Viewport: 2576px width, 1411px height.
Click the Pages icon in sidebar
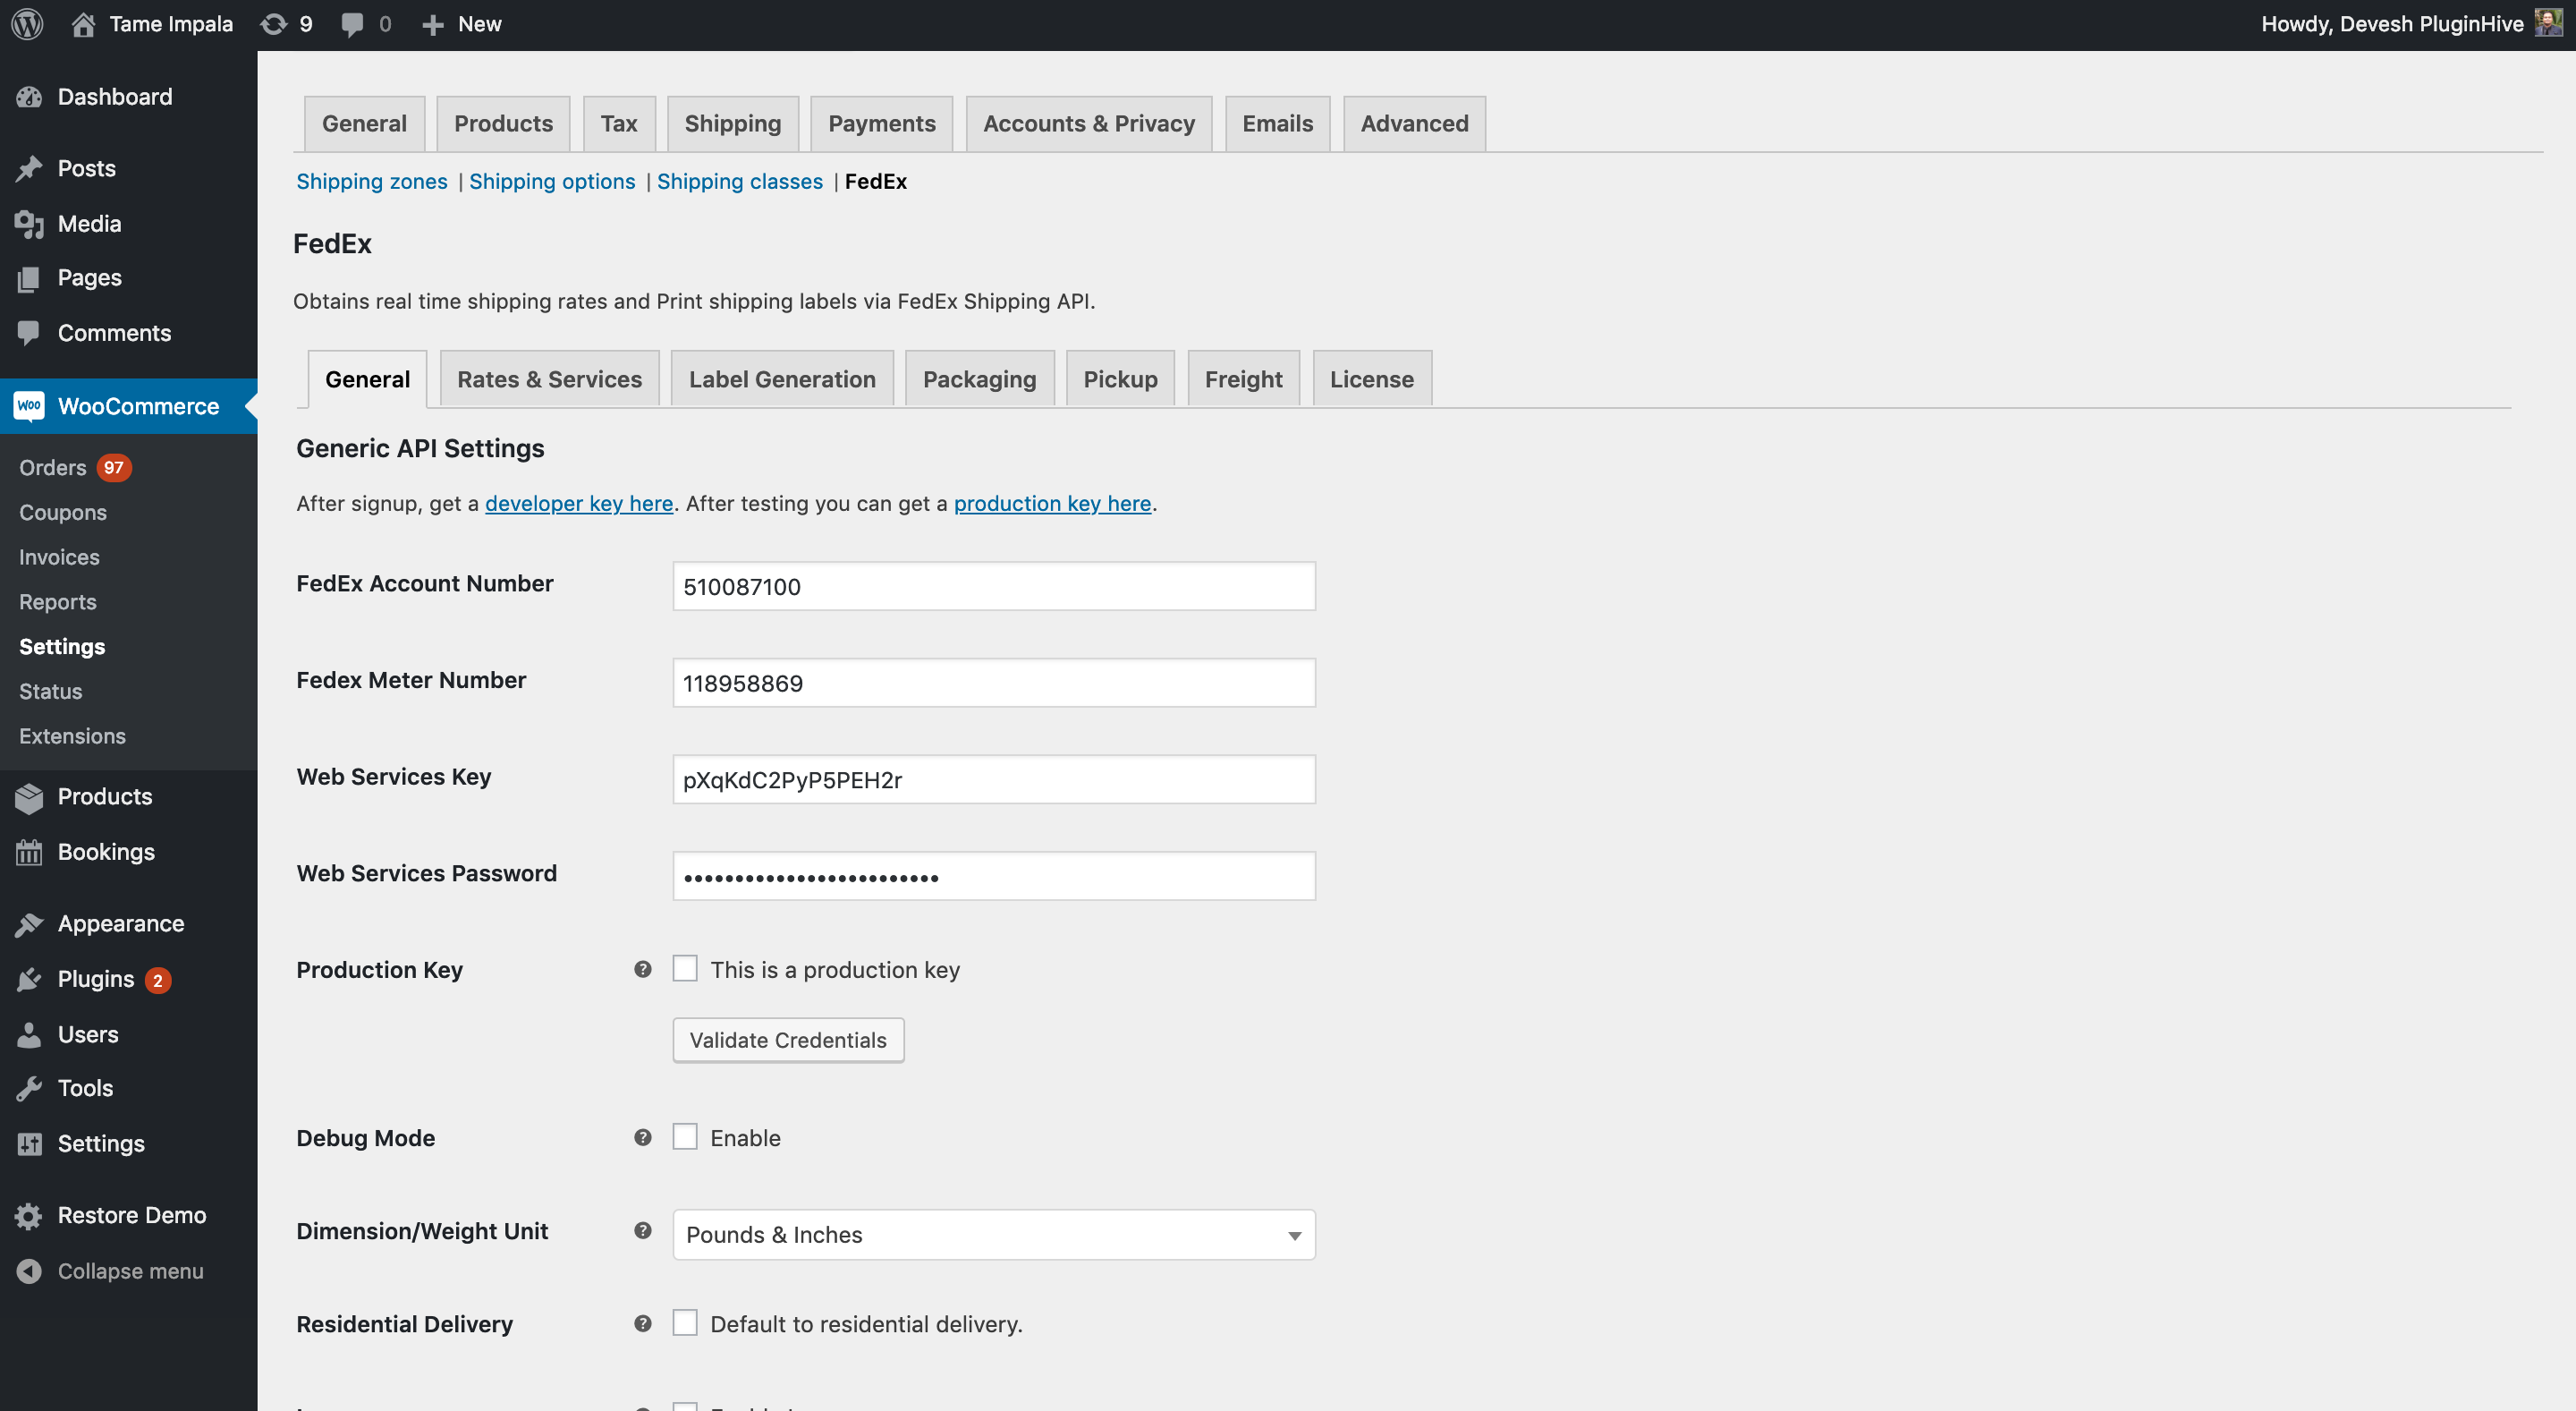29,278
